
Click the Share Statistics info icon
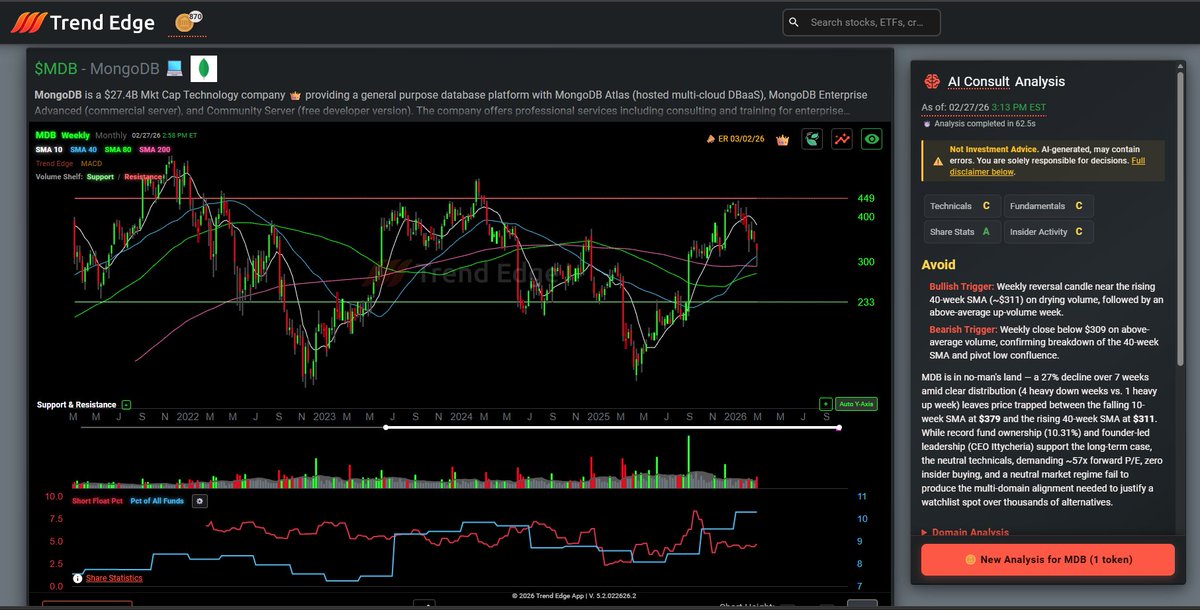pyautogui.click(x=77, y=578)
